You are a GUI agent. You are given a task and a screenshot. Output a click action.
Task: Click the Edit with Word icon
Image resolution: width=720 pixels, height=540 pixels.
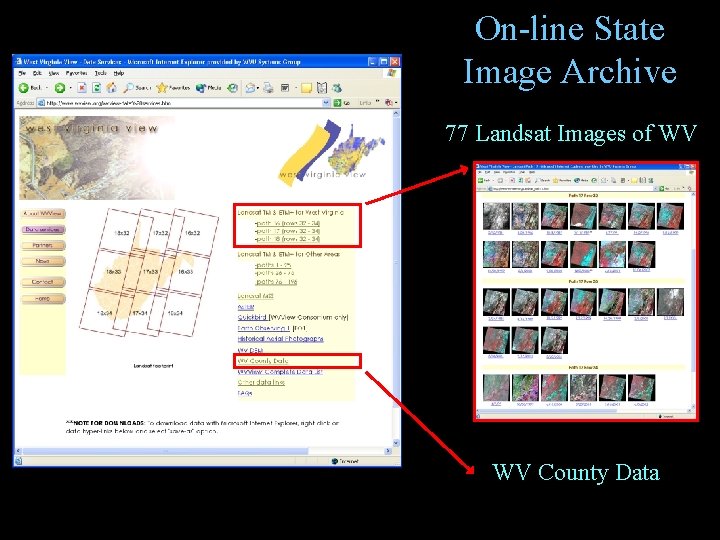pyautogui.click(x=285, y=88)
